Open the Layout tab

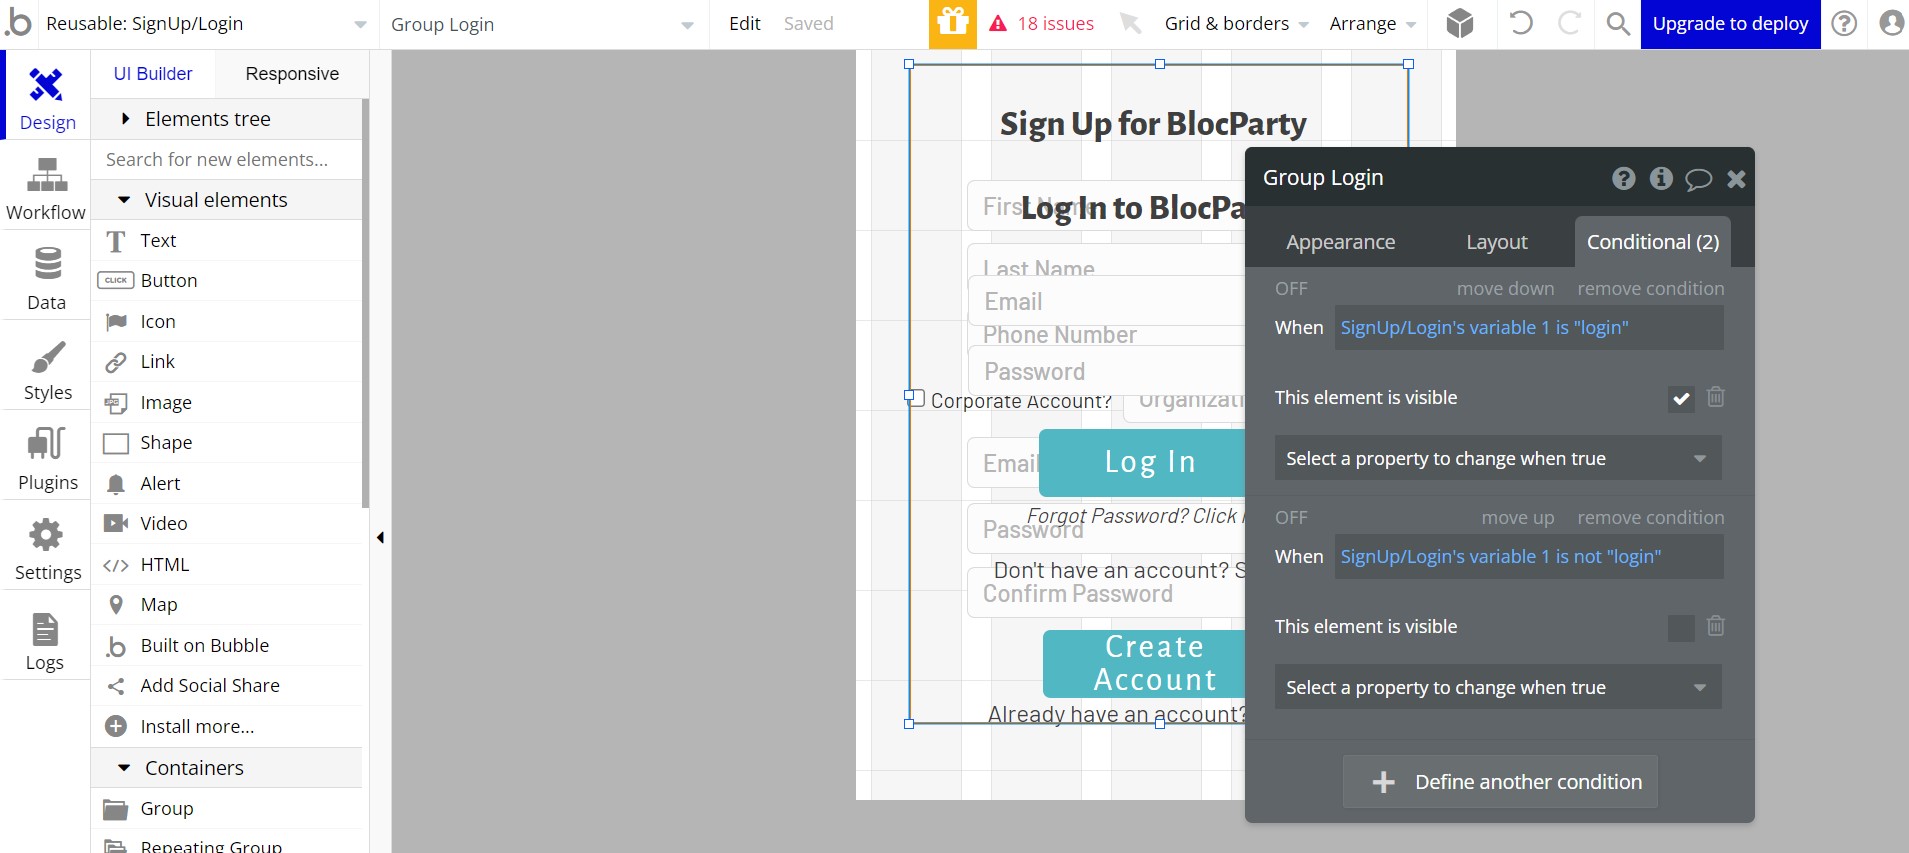pos(1496,242)
